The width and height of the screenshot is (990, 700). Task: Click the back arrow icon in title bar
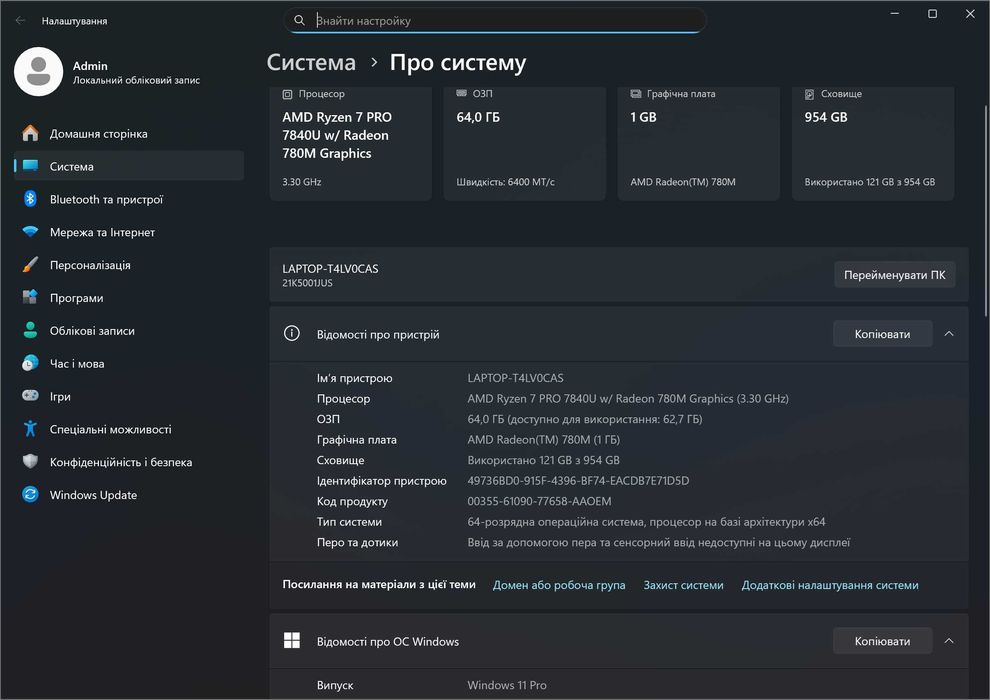tap(20, 20)
